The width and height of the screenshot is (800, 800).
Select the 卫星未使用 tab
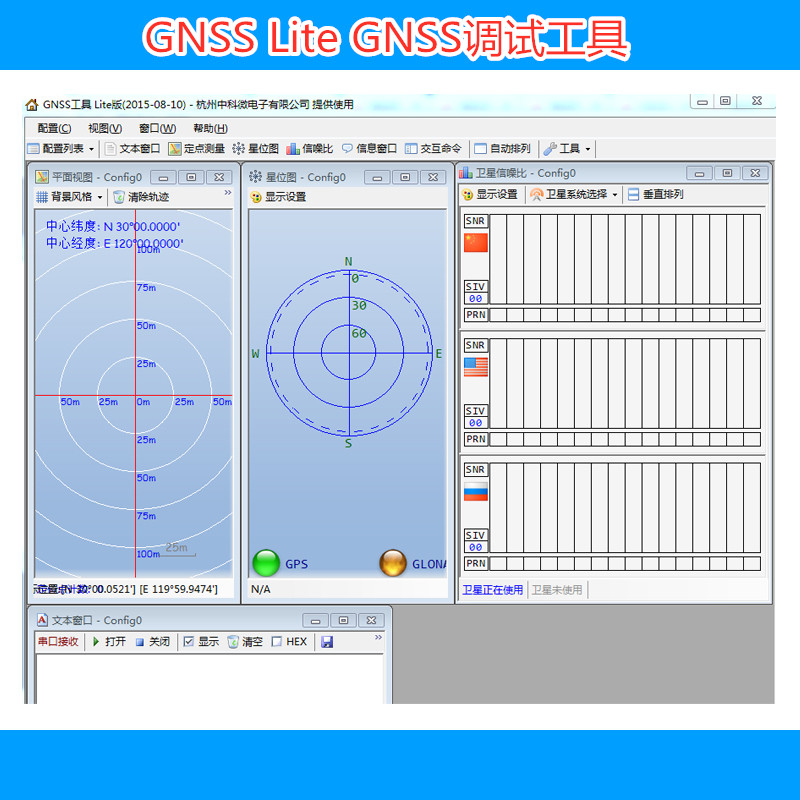pos(557,590)
